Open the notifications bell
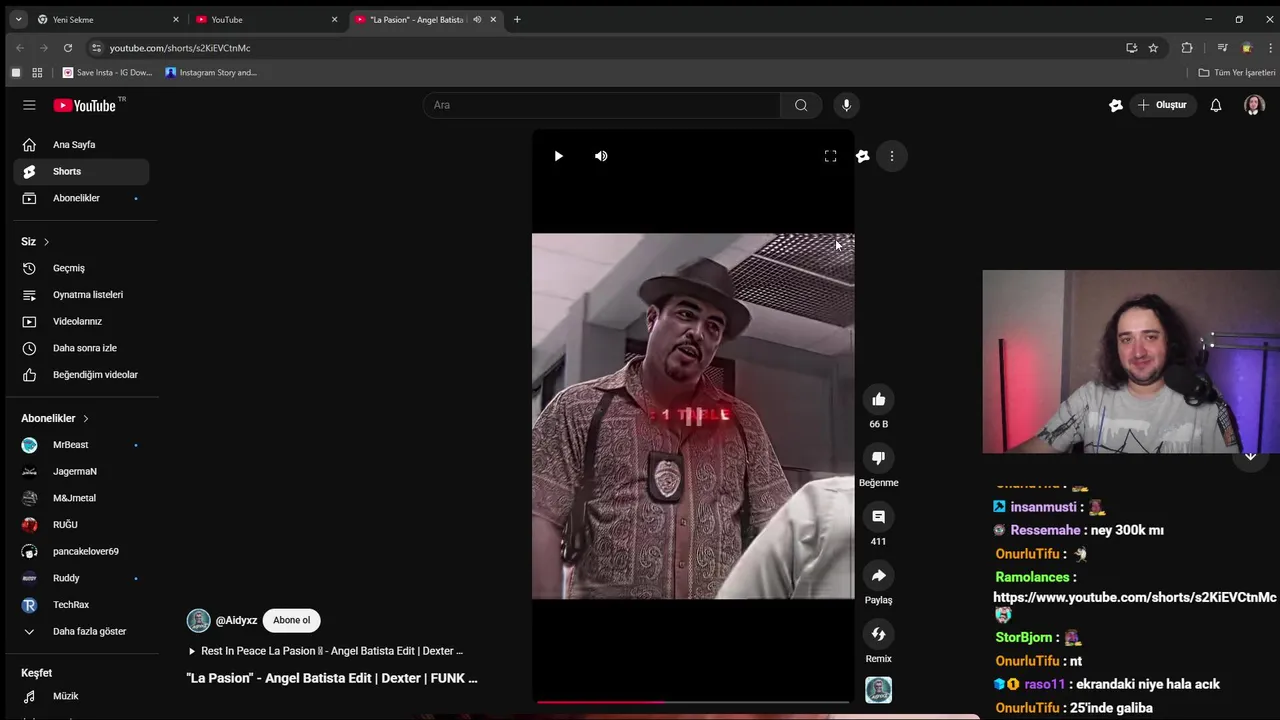This screenshot has height=720, width=1280. pyautogui.click(x=1216, y=105)
